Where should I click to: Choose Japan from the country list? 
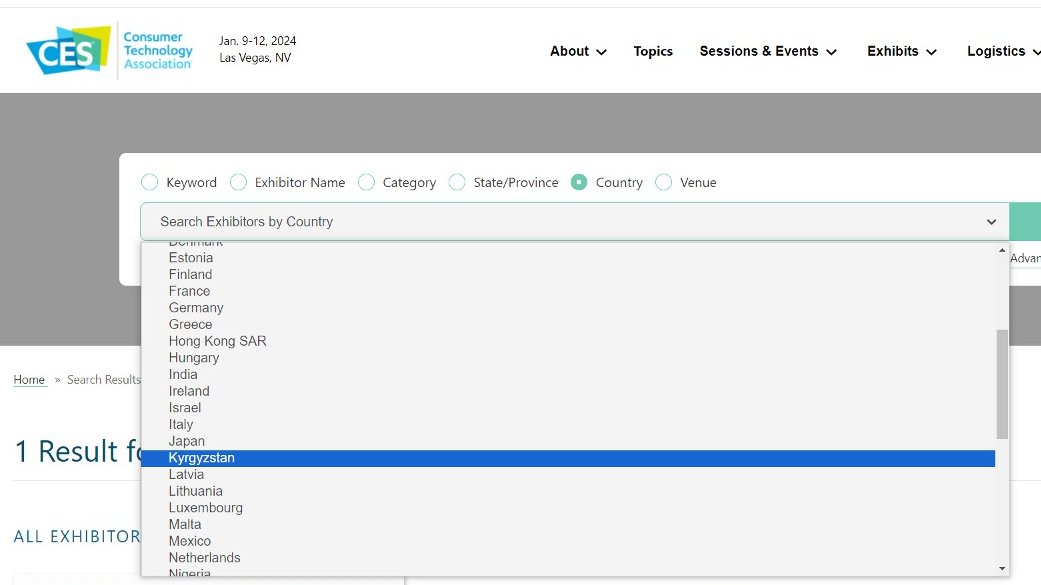pos(568,441)
